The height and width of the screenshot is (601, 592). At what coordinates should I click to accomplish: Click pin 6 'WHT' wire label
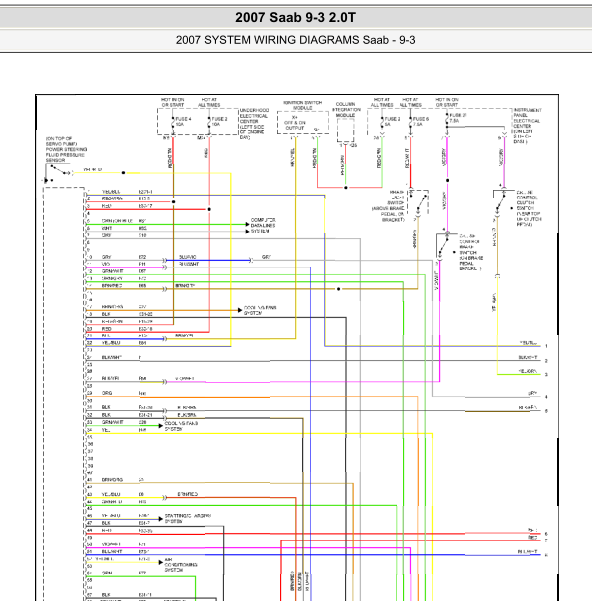(107, 228)
